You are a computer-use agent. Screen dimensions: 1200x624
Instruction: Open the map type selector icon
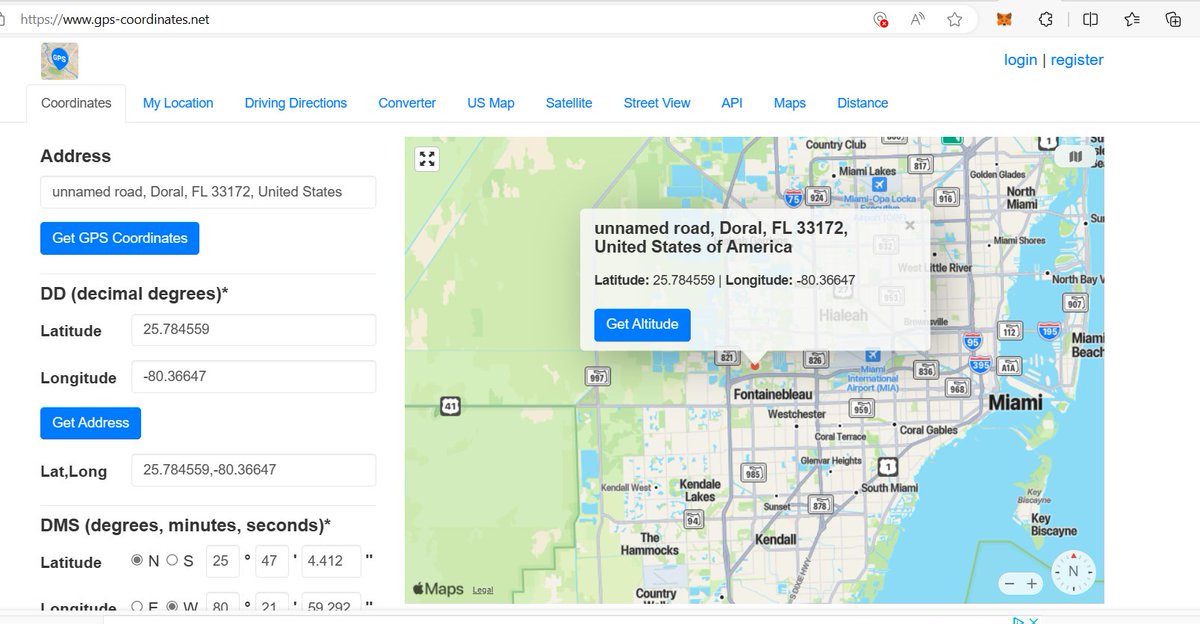tap(1075, 156)
